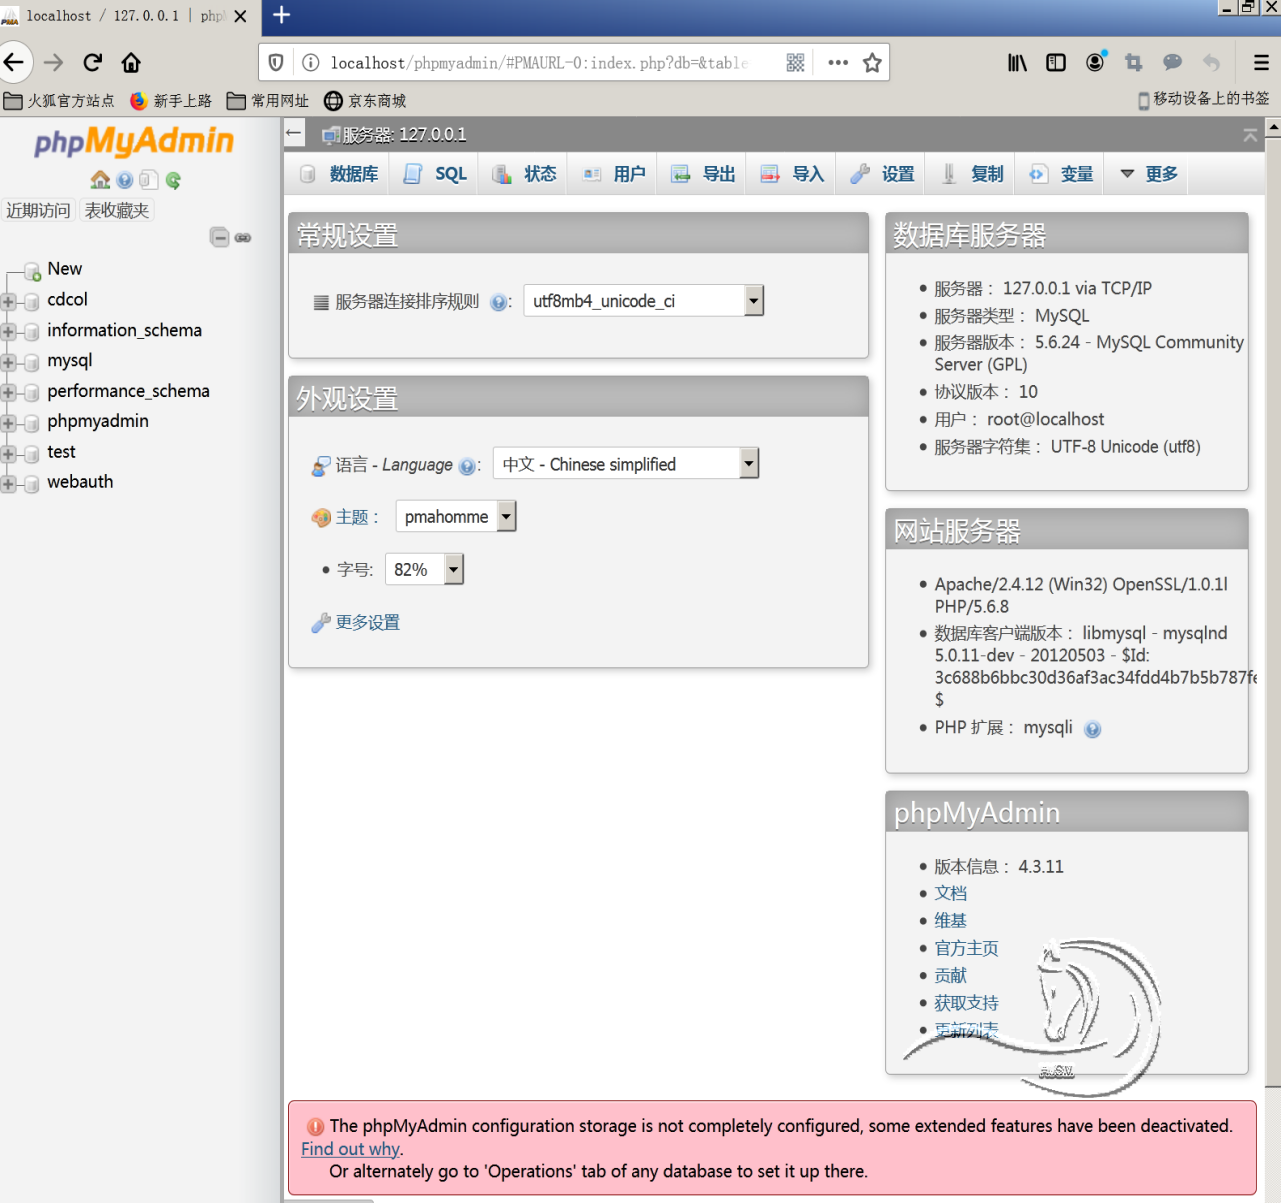Open the 82% font size dropdown
The width and height of the screenshot is (1281, 1203).
click(425, 570)
